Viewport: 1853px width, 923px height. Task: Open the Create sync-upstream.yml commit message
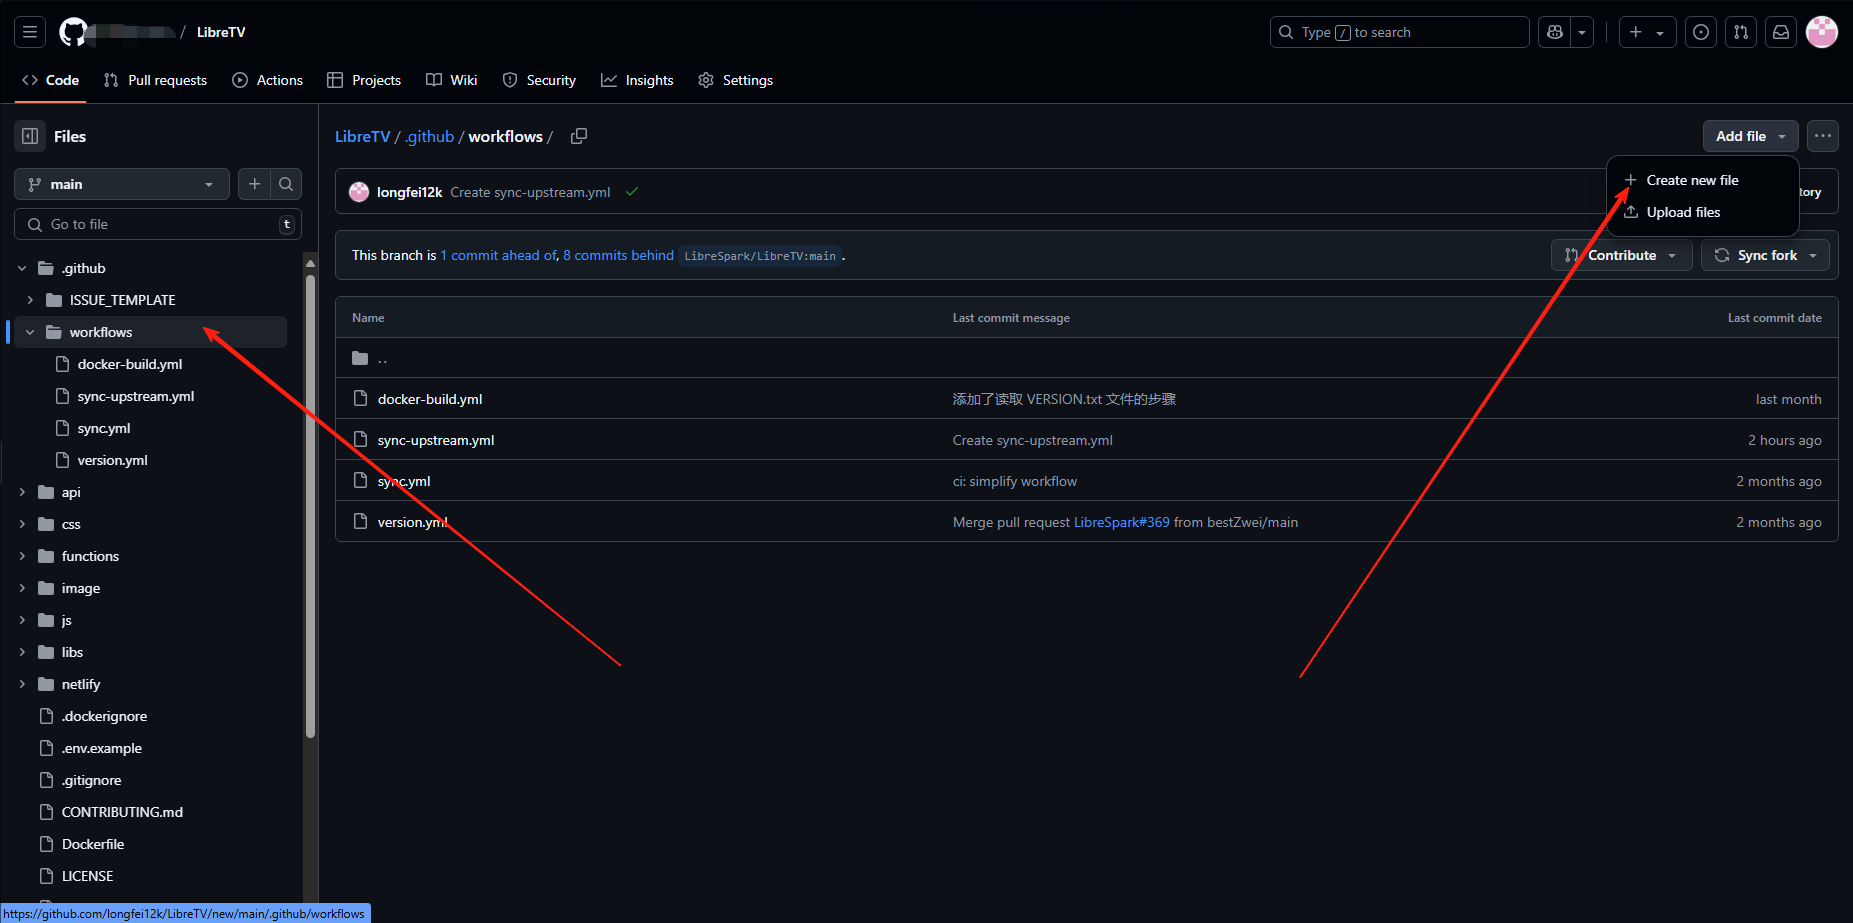[x=530, y=192]
